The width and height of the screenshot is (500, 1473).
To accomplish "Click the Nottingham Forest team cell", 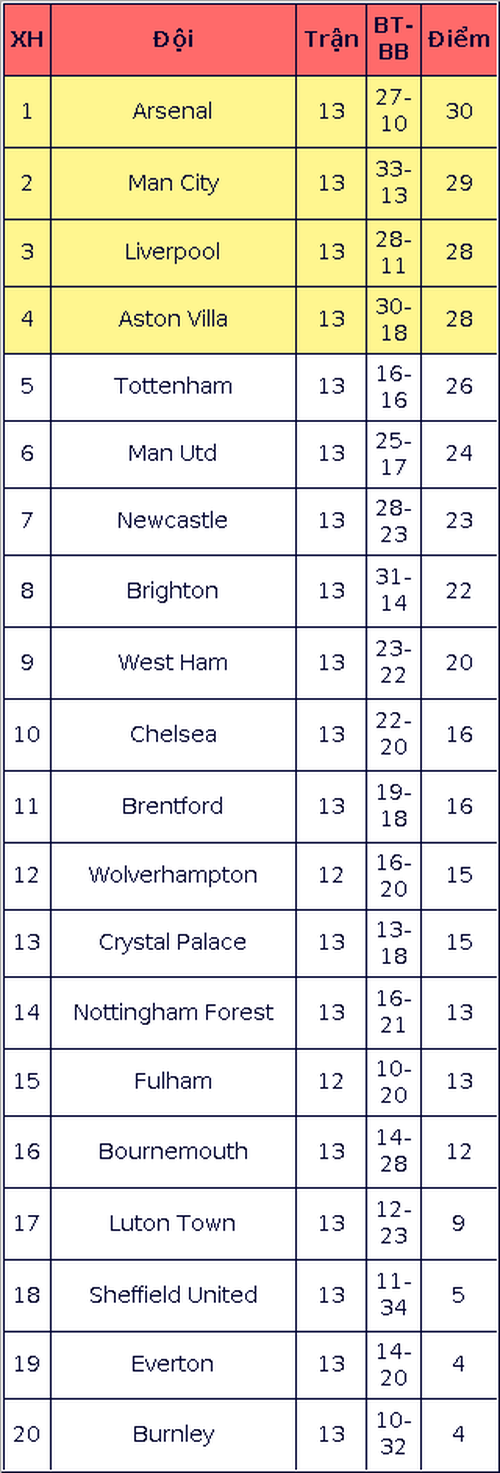I will 173,1013.
